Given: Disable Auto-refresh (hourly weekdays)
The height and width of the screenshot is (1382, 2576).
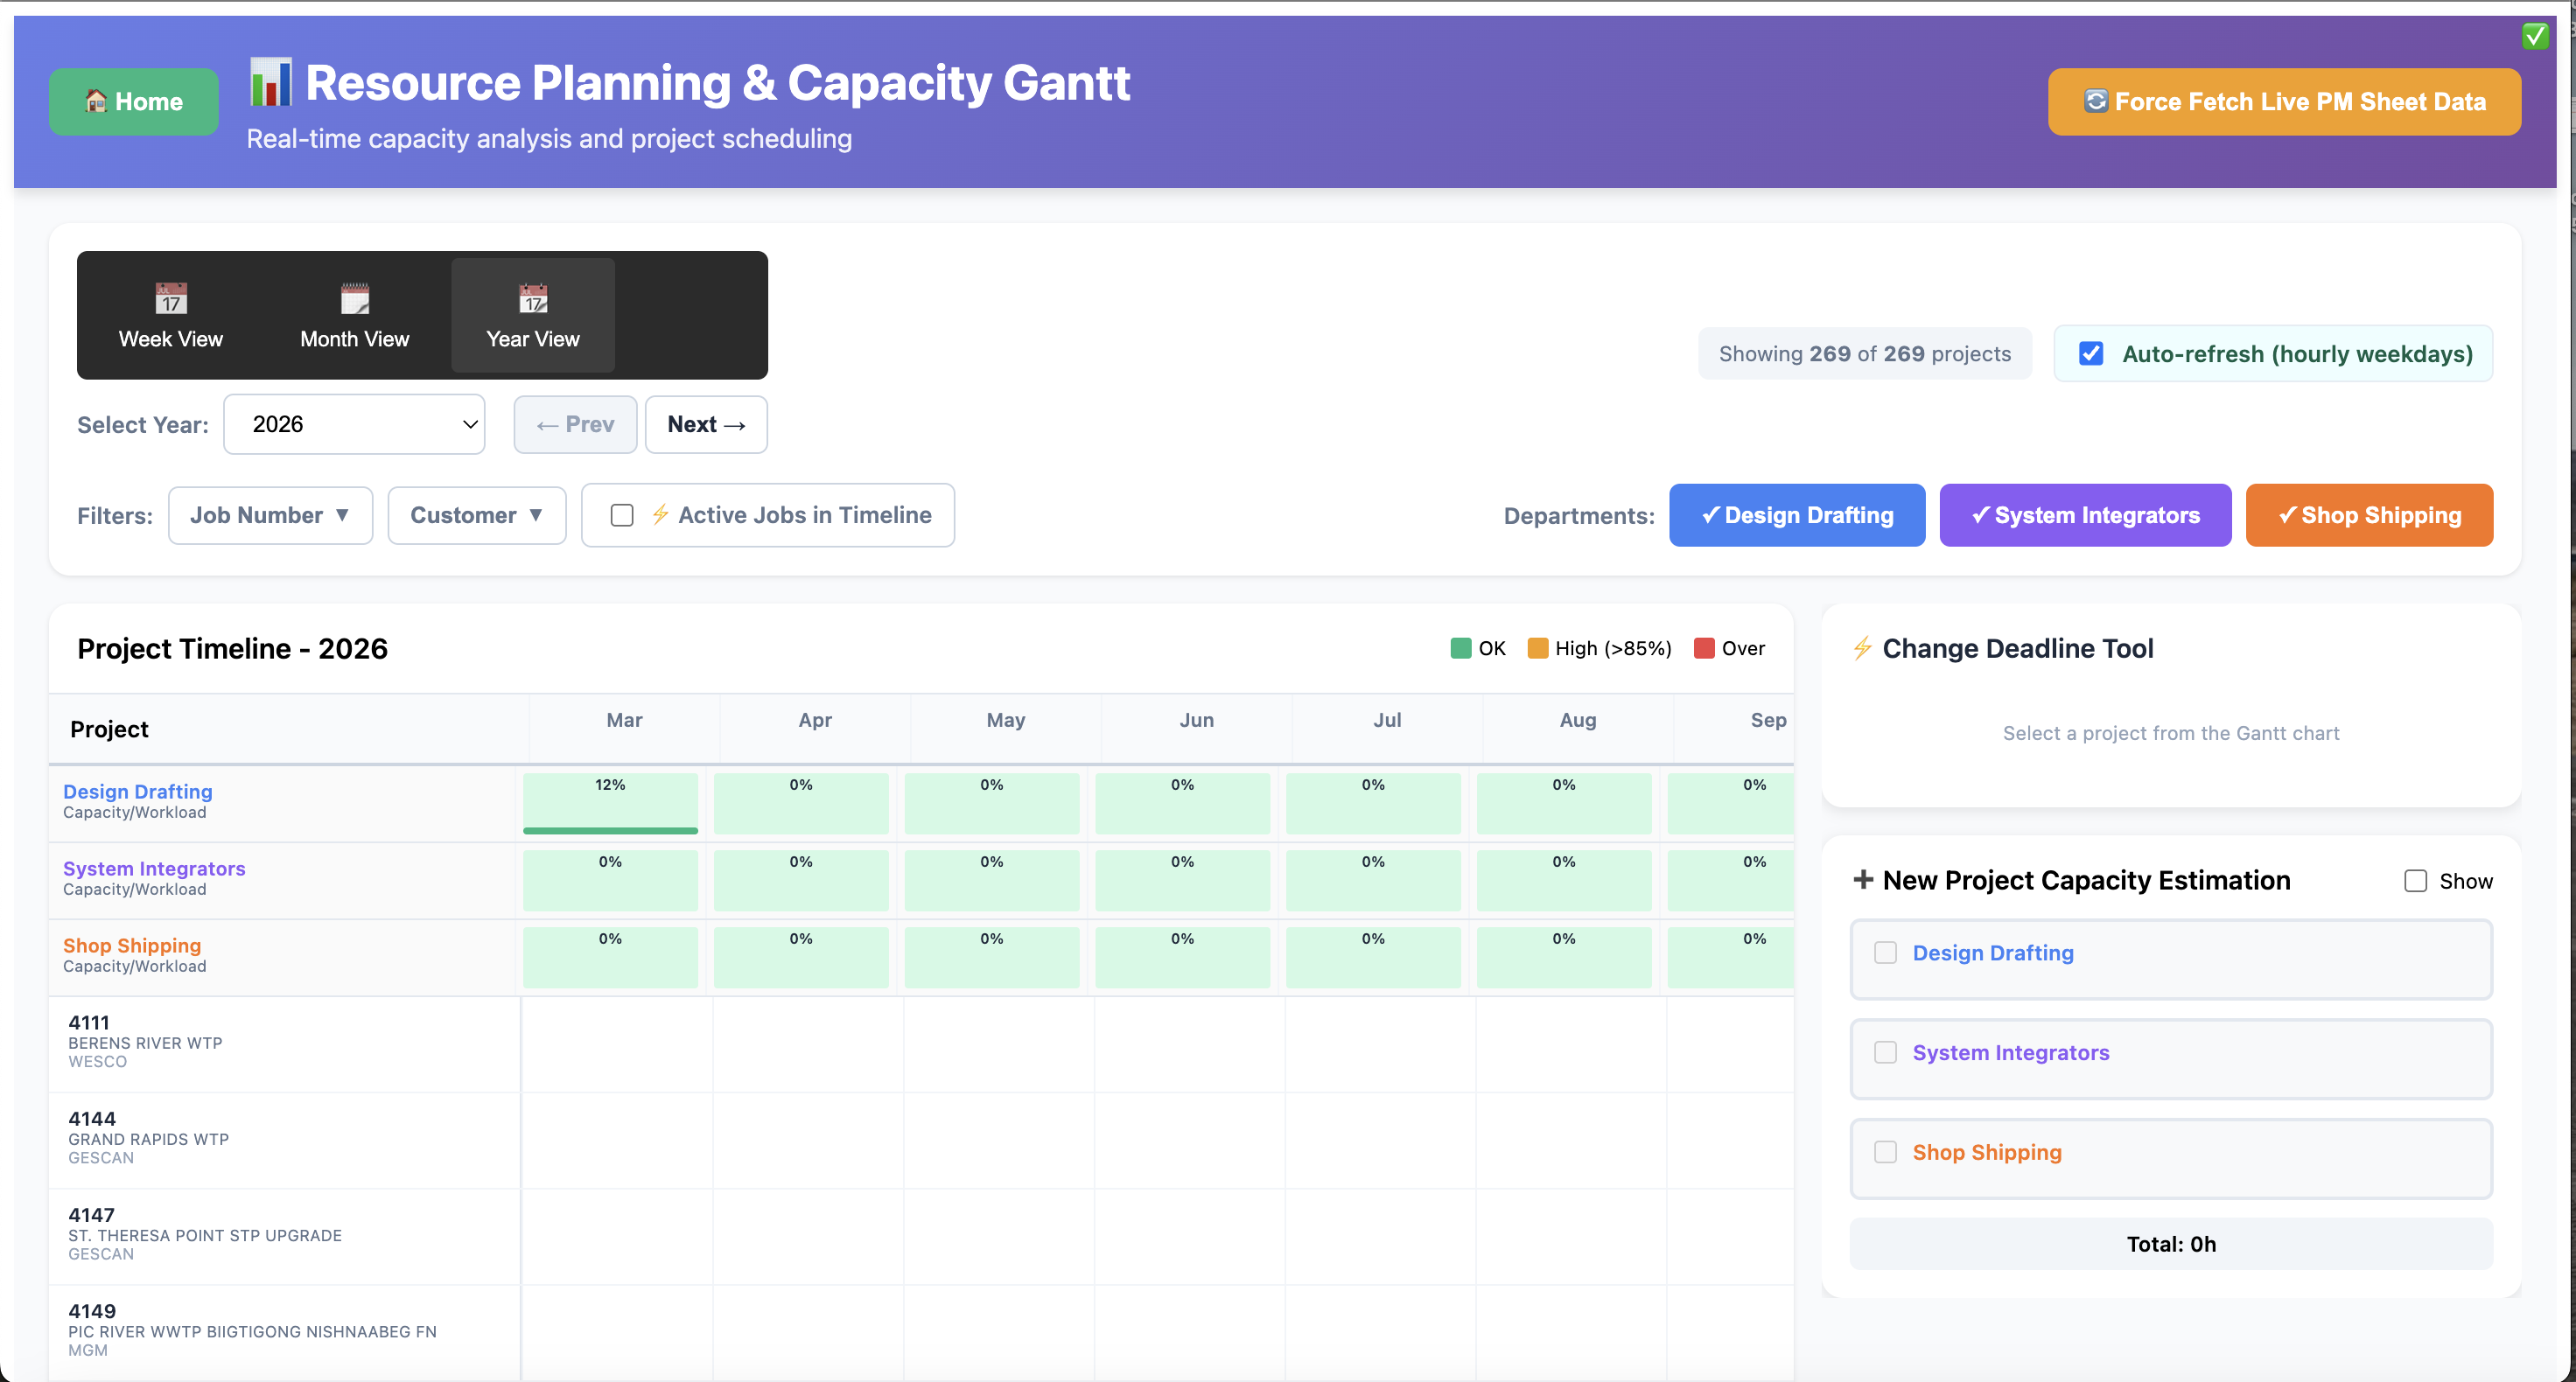Looking at the screenshot, I should [2091, 353].
